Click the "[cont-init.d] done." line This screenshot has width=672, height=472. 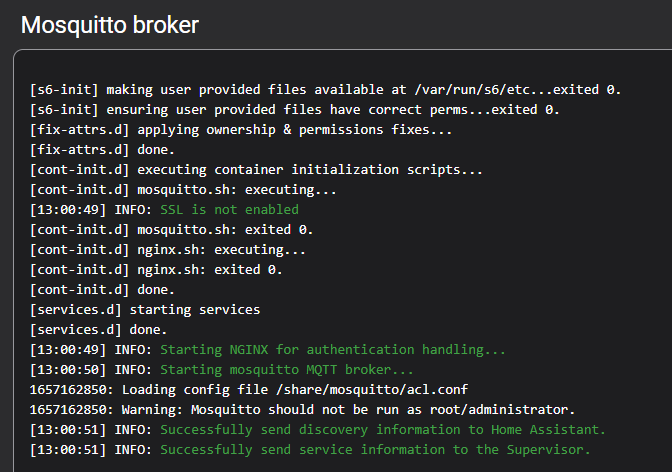point(102,290)
